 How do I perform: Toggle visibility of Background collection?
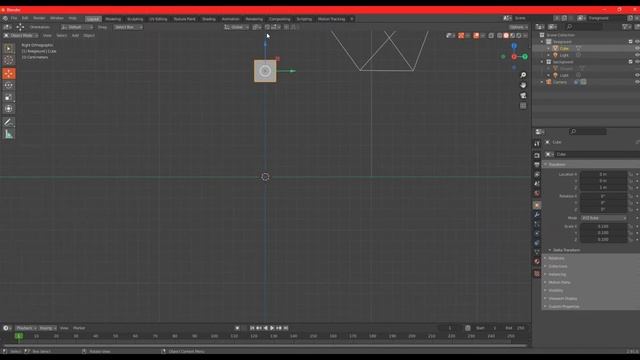637,62
